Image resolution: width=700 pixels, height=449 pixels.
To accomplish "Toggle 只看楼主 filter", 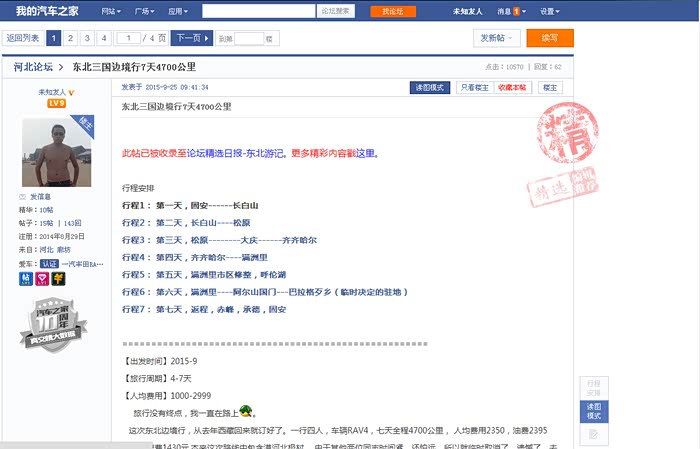I will pyautogui.click(x=474, y=87).
